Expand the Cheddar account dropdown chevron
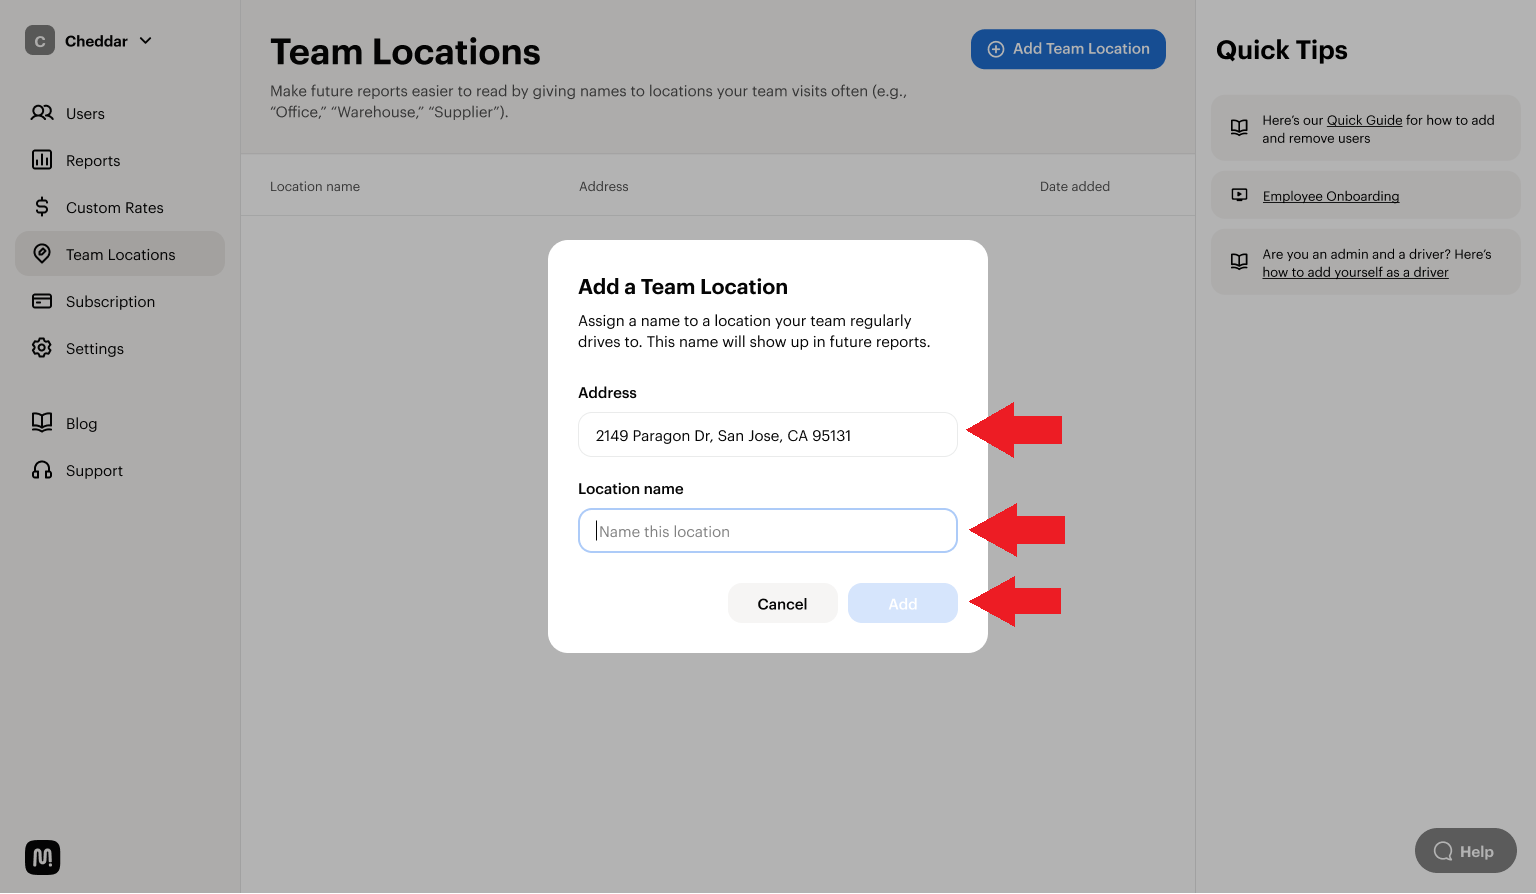This screenshot has width=1536, height=894. coord(146,41)
